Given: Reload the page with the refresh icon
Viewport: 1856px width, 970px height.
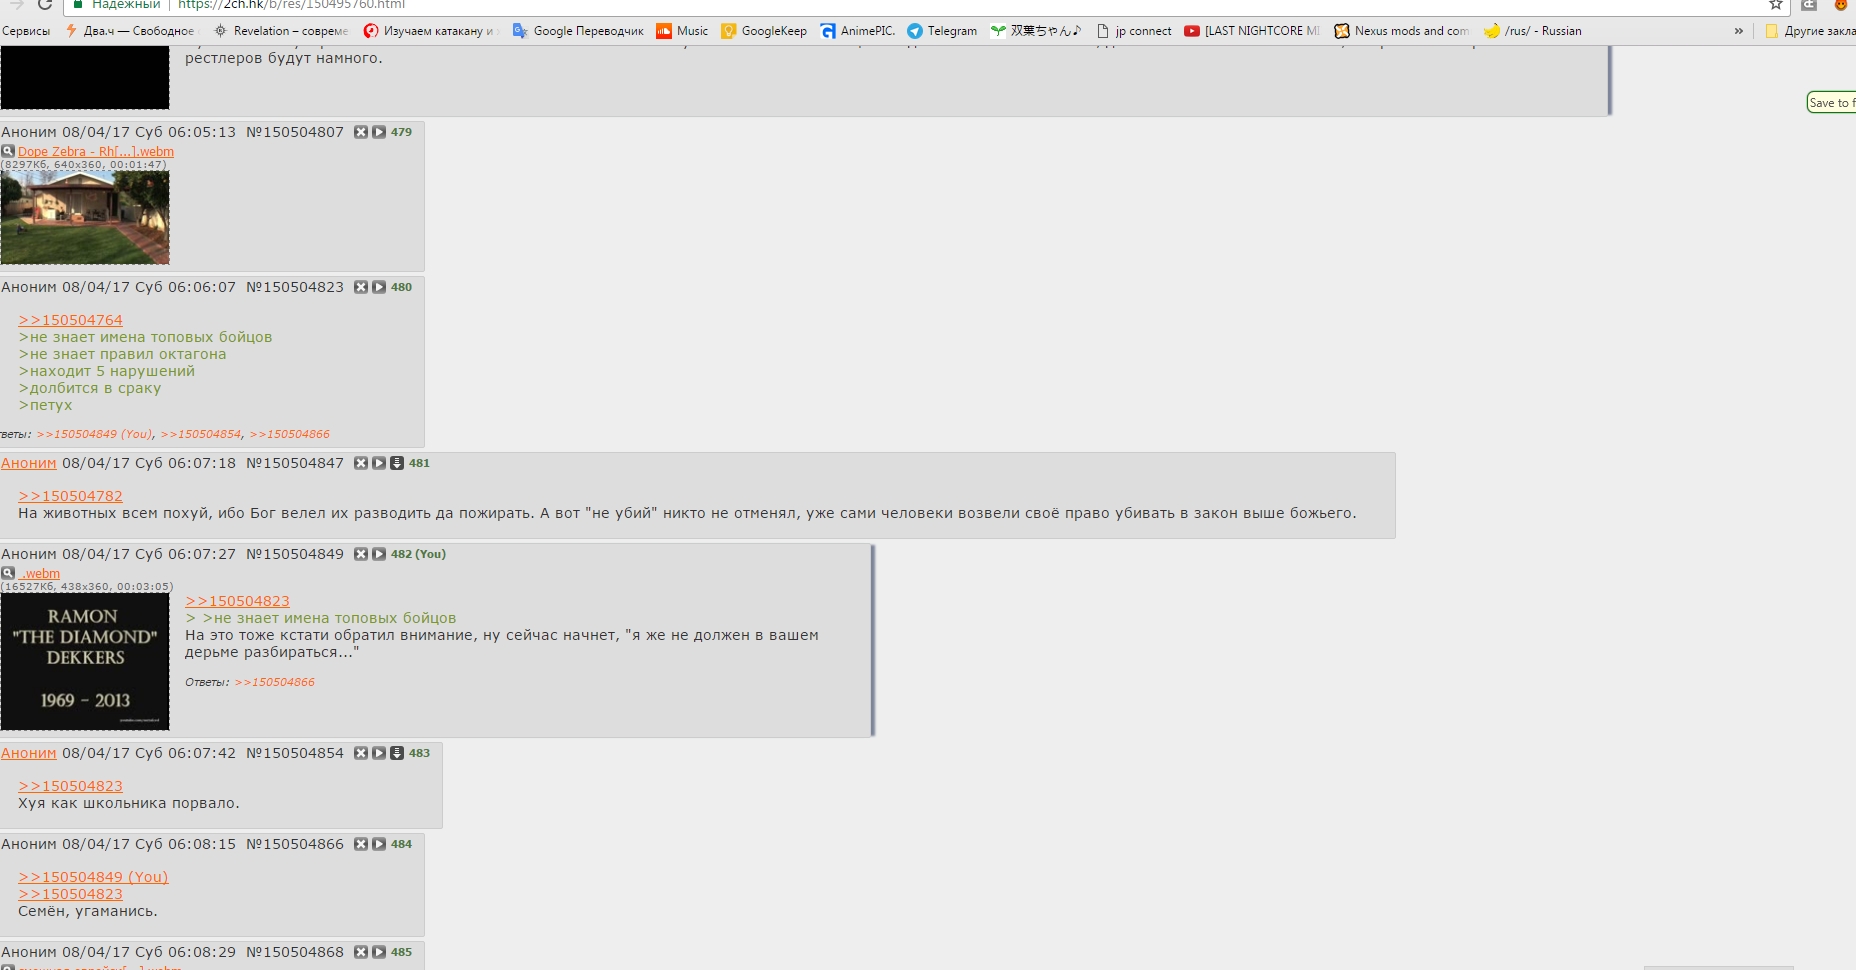Looking at the screenshot, I should click(x=45, y=4).
